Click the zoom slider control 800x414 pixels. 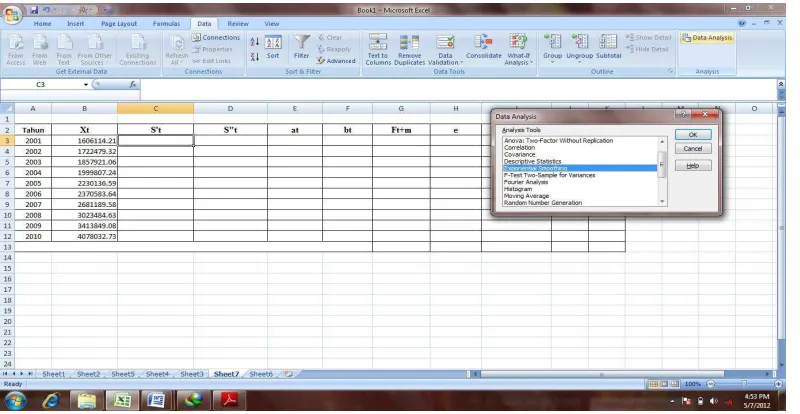pos(744,384)
